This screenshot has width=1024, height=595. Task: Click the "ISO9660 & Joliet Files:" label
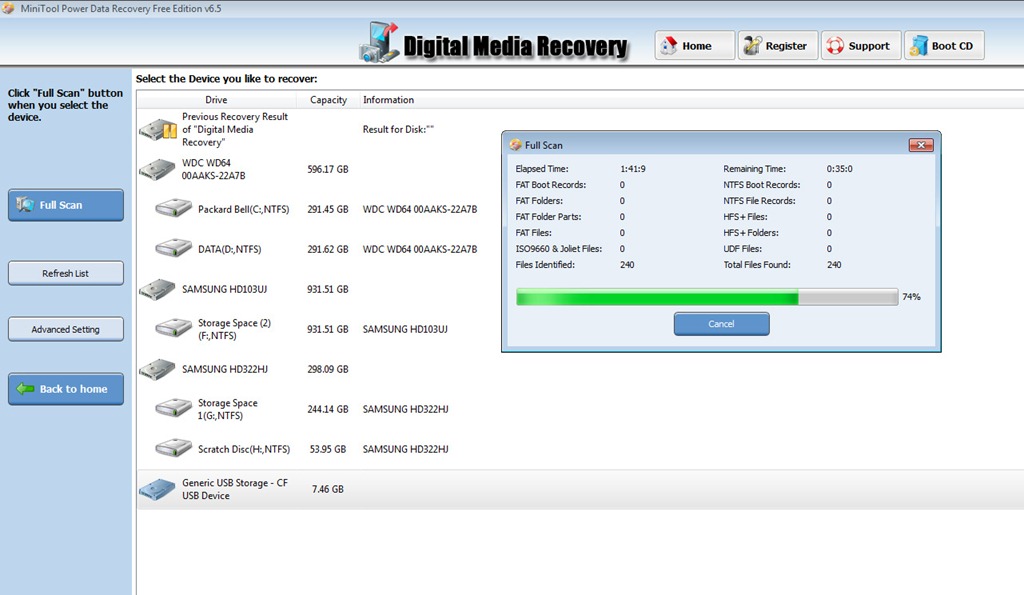558,249
